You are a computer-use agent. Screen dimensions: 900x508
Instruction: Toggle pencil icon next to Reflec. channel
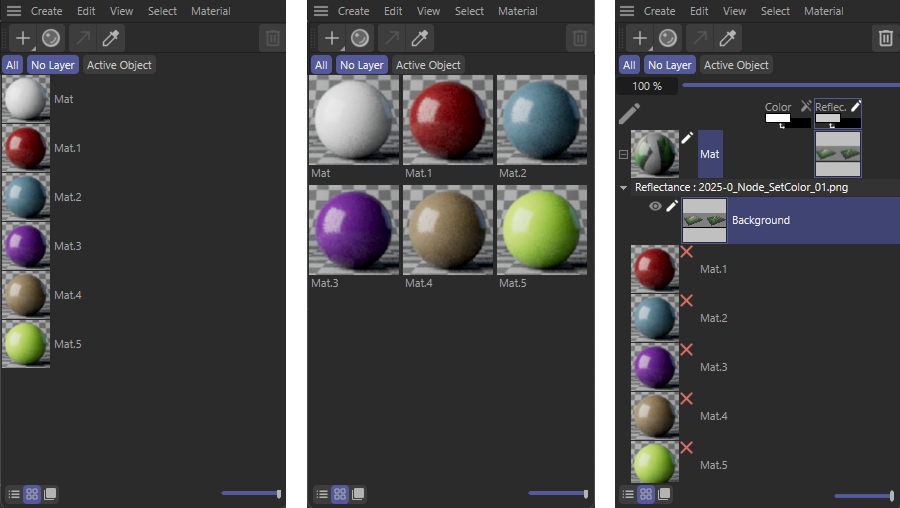[x=855, y=106]
